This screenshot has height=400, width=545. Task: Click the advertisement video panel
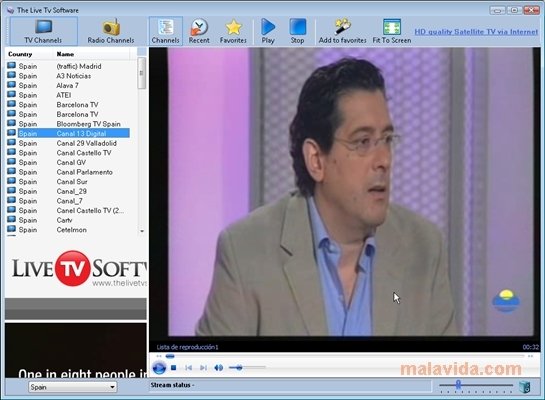[x=76, y=350]
